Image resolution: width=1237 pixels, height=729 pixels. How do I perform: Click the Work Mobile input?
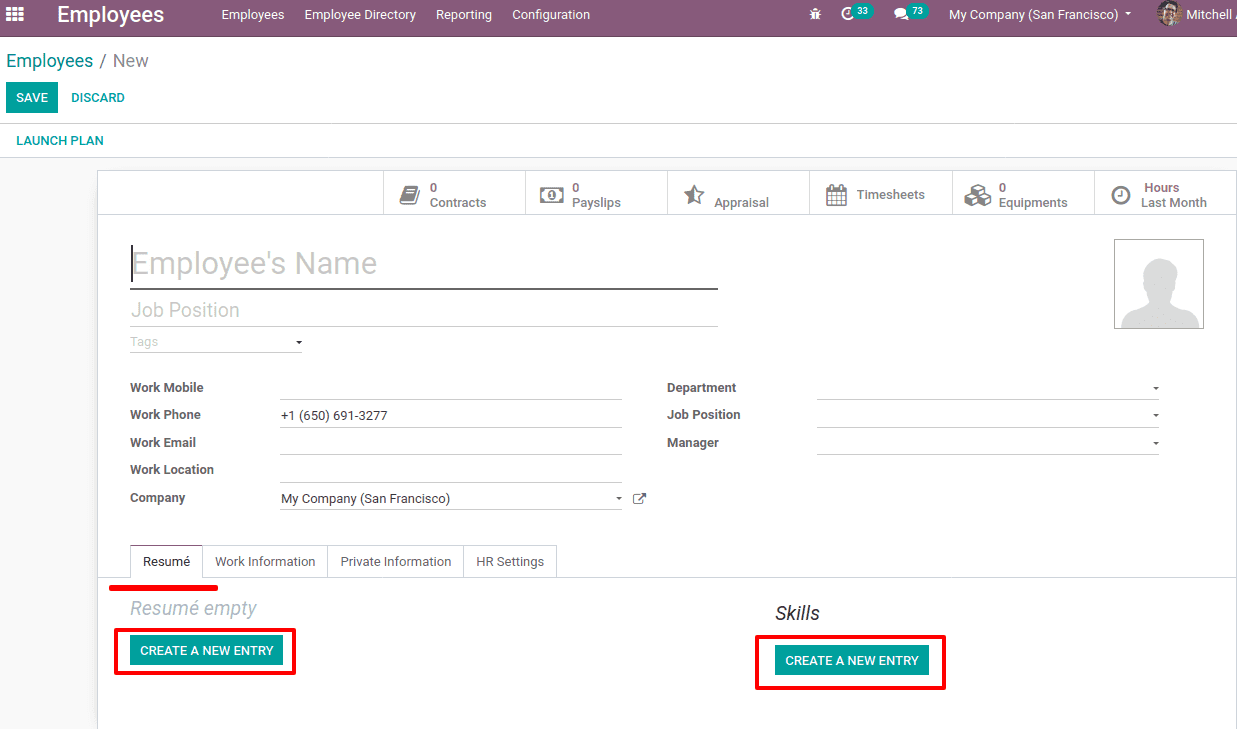click(x=451, y=388)
